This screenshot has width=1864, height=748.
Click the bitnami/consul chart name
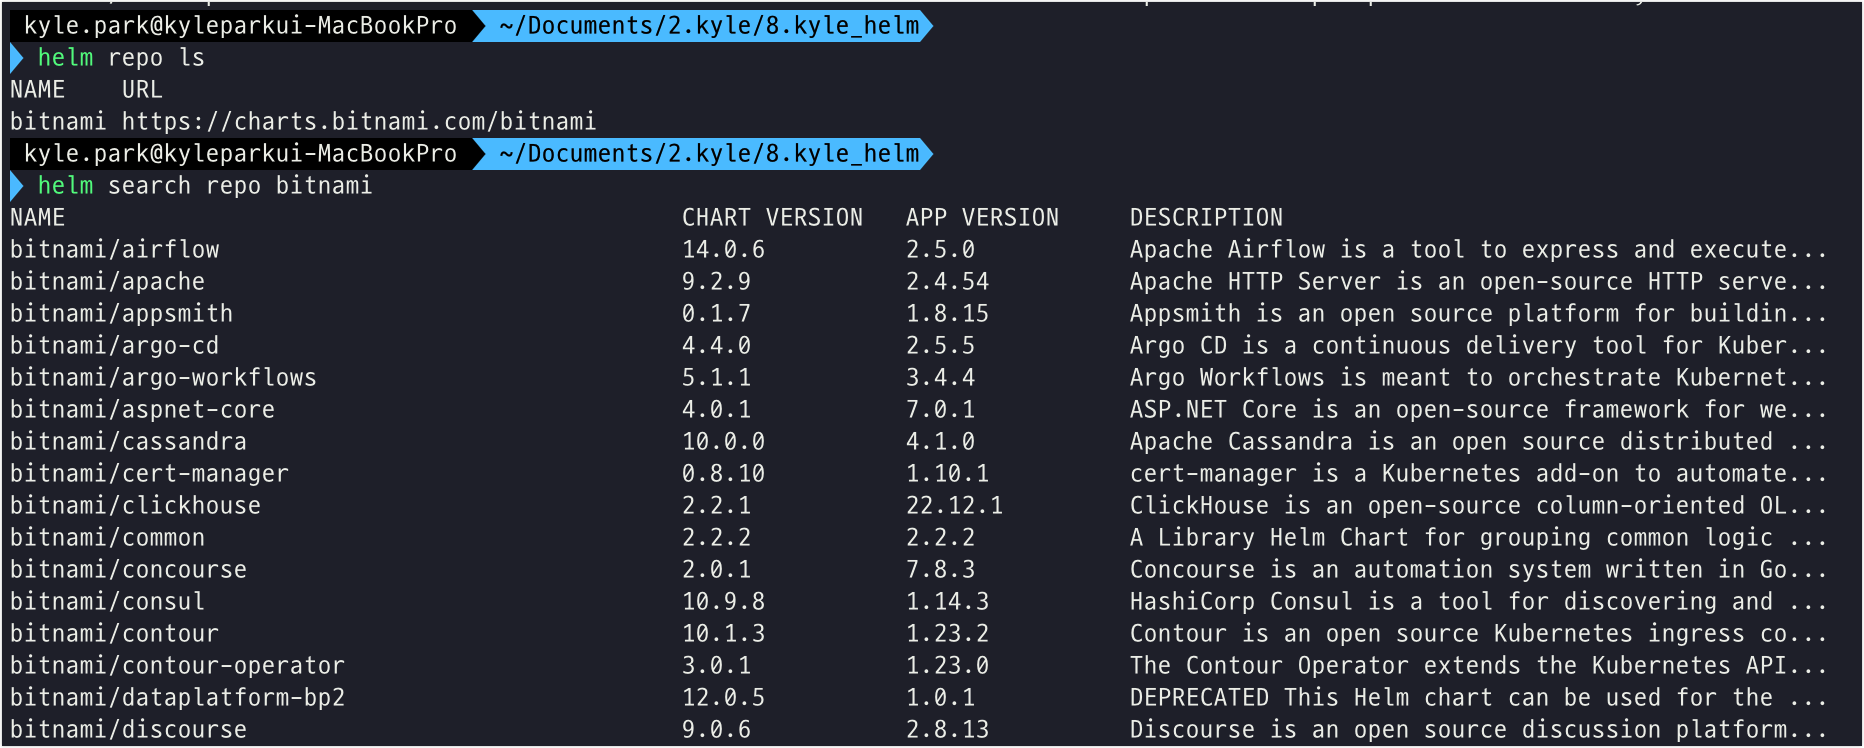(108, 602)
